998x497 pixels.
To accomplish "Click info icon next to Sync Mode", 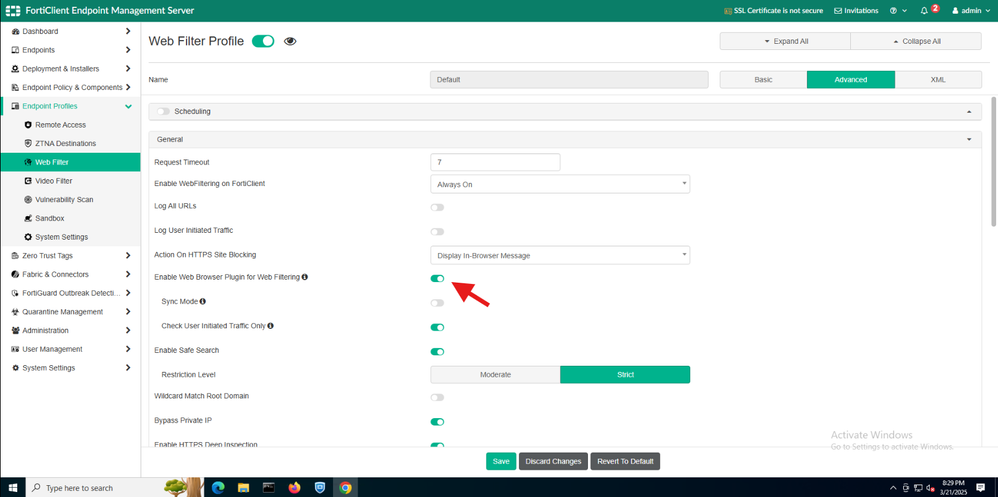I will point(203,301).
